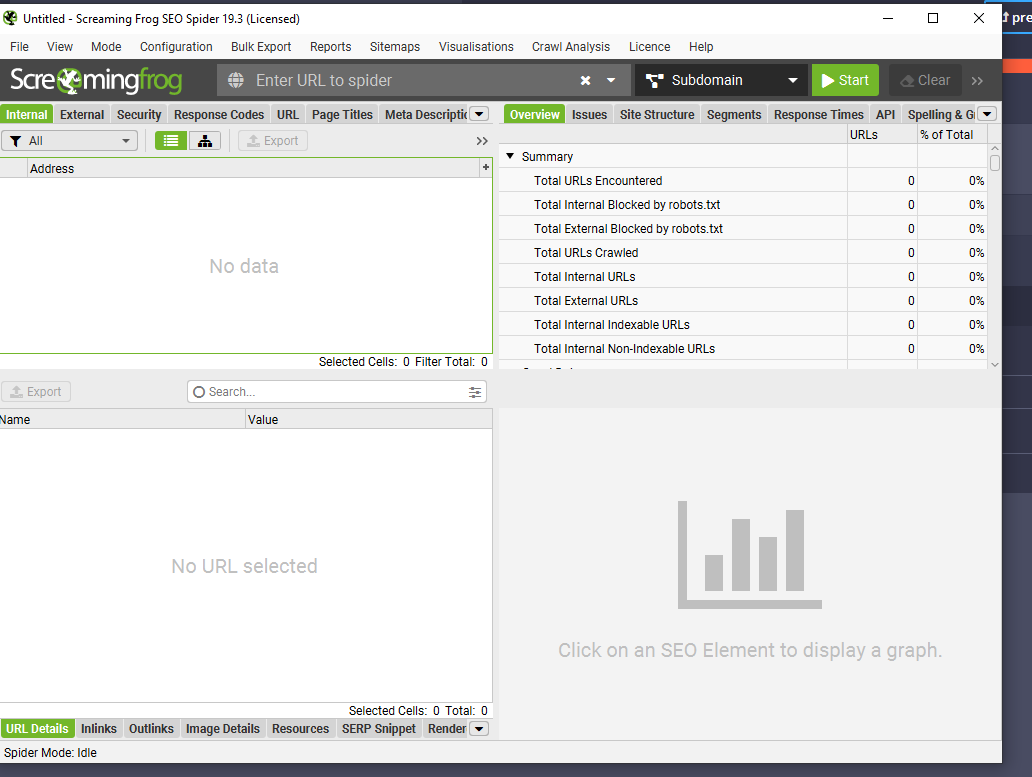Click the URLs column header
The height and width of the screenshot is (777, 1032).
pos(882,135)
